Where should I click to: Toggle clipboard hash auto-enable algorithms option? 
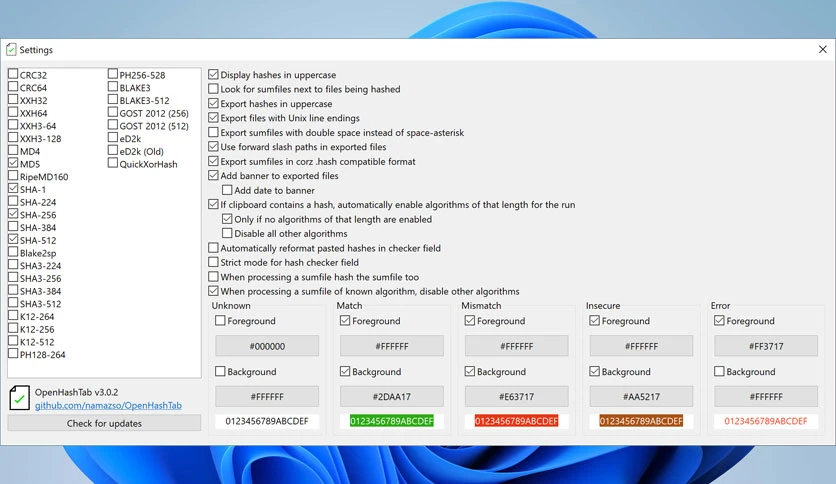(x=213, y=204)
